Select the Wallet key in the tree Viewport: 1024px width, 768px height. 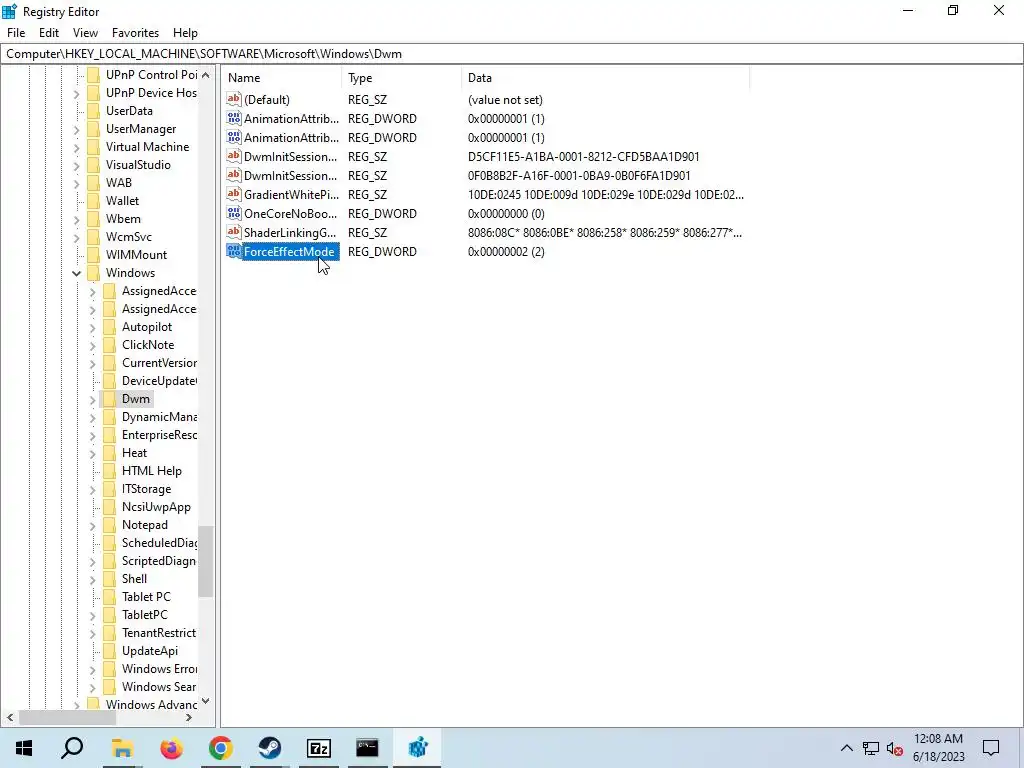[x=122, y=200]
